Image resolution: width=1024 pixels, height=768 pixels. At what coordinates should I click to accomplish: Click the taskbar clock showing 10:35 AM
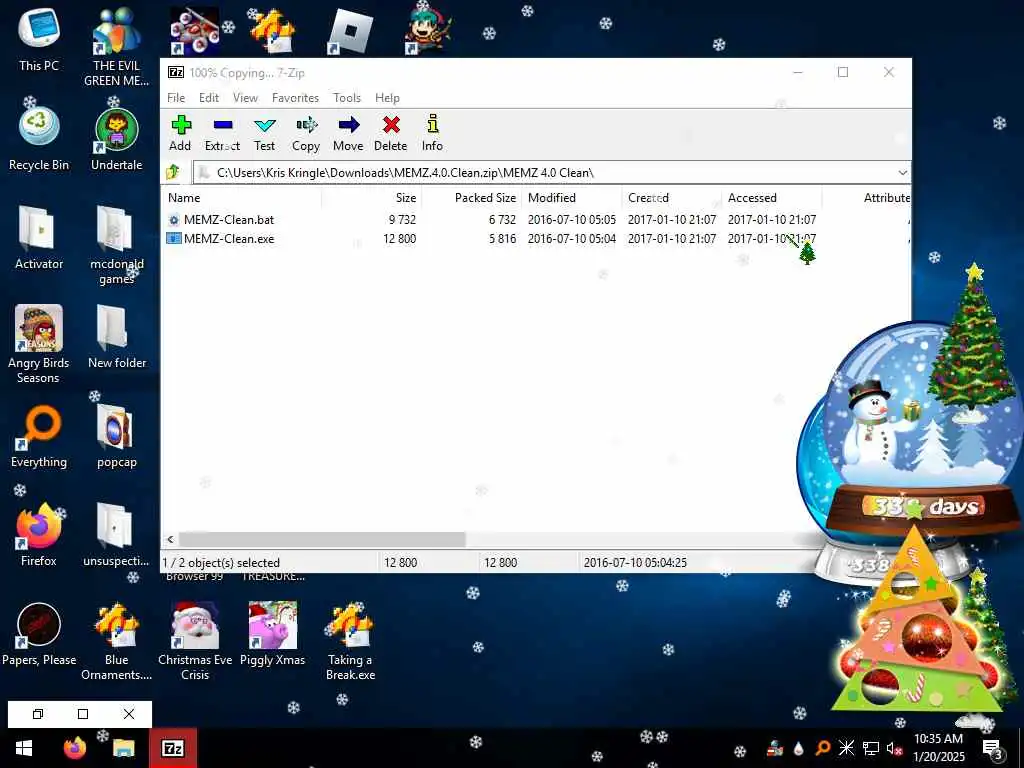click(938, 748)
